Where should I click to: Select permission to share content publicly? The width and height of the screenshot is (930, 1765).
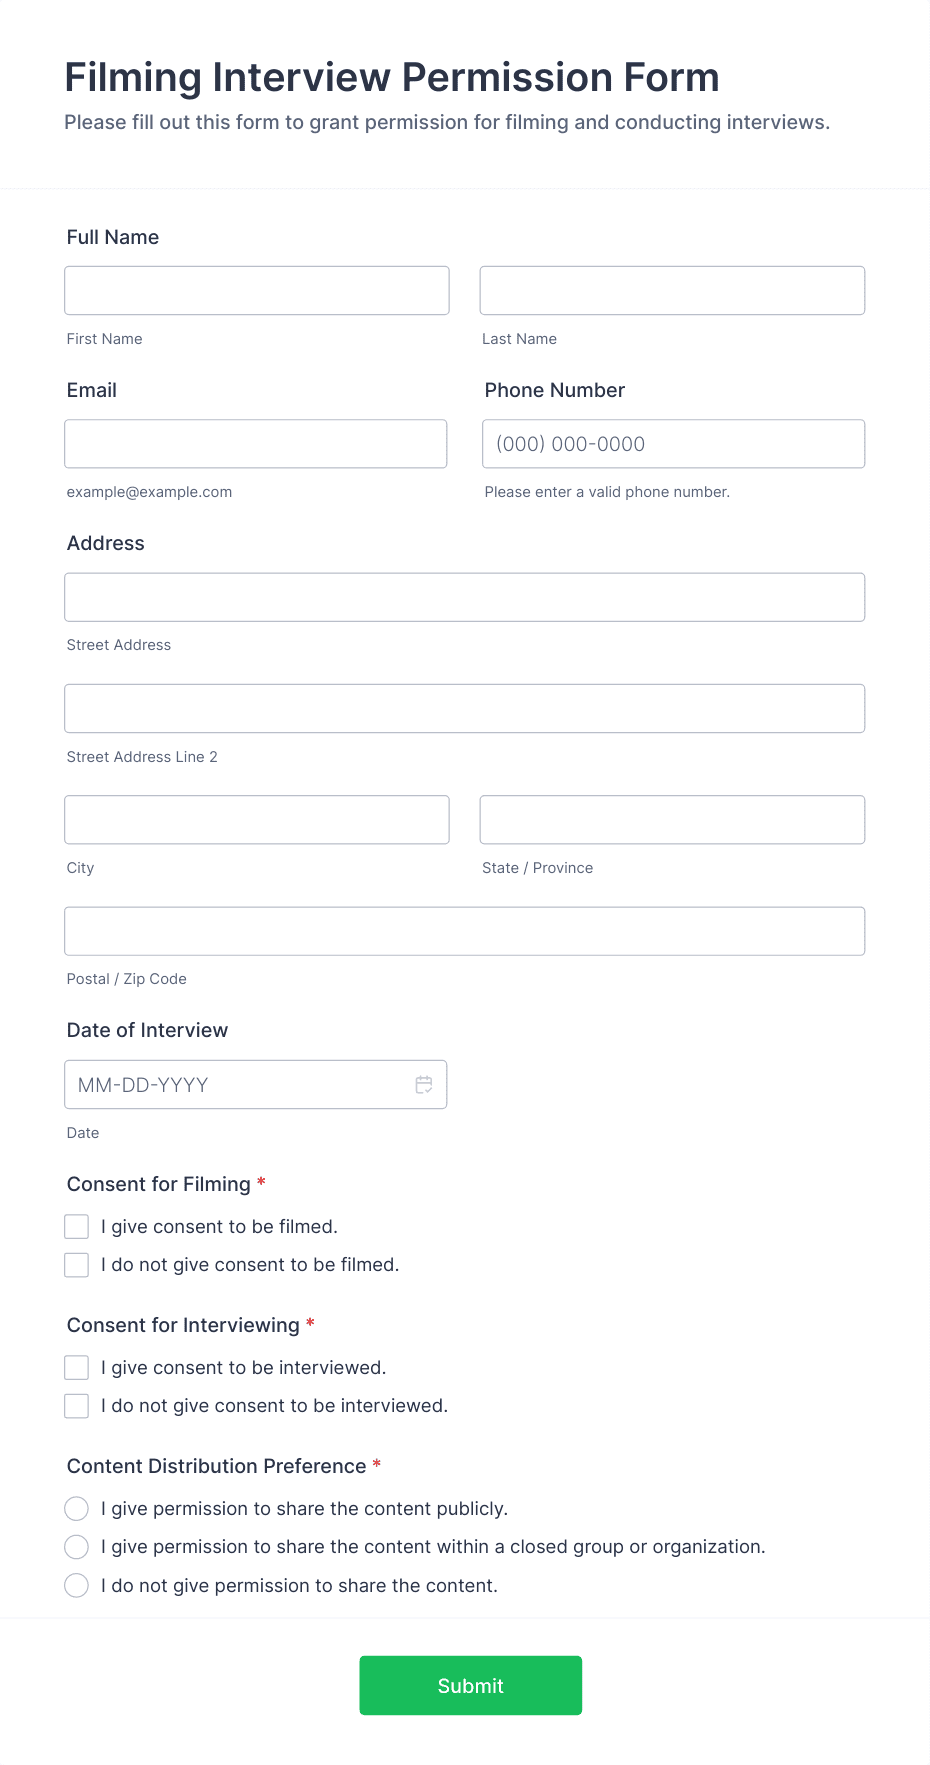coord(76,1508)
